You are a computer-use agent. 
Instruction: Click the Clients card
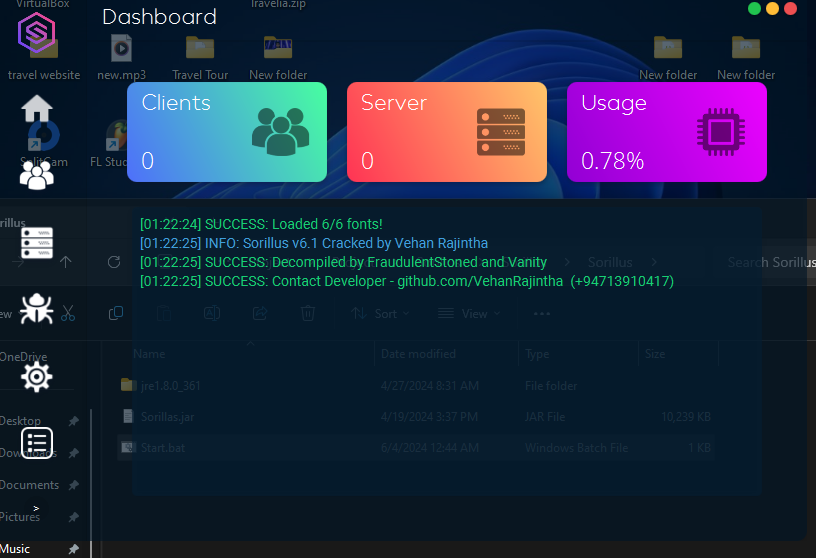[227, 132]
